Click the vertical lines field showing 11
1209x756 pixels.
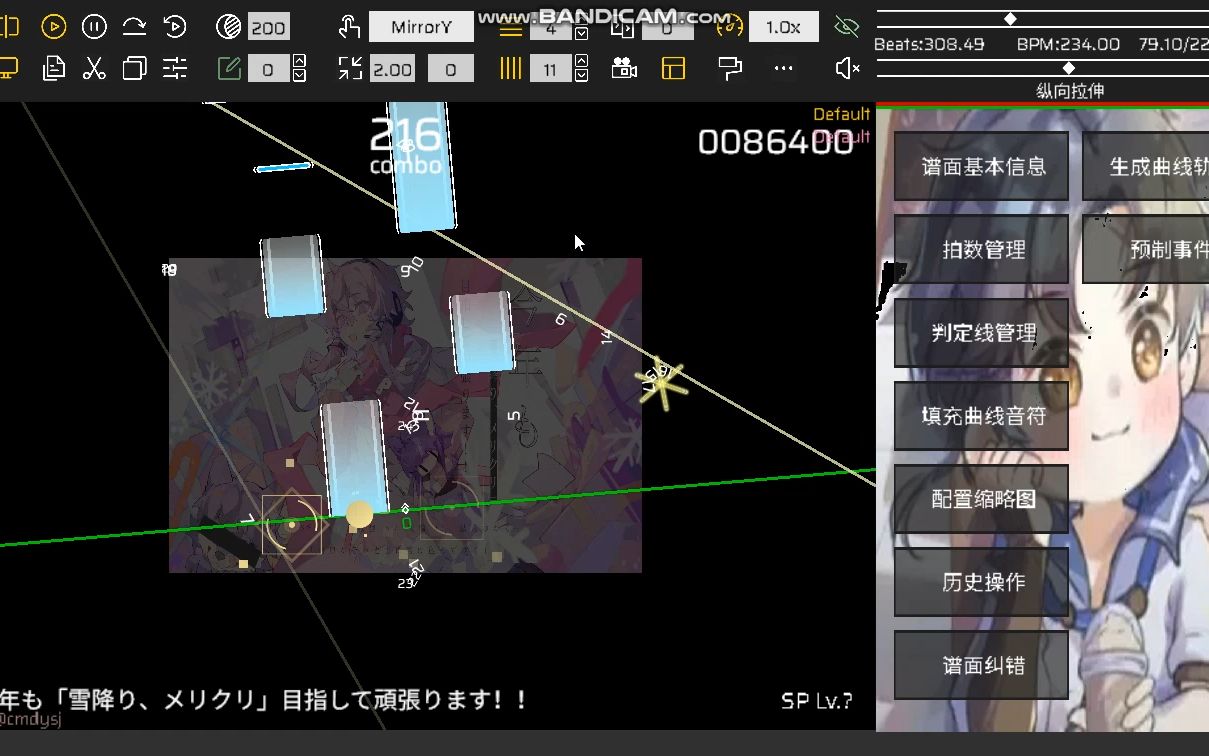[x=551, y=69]
